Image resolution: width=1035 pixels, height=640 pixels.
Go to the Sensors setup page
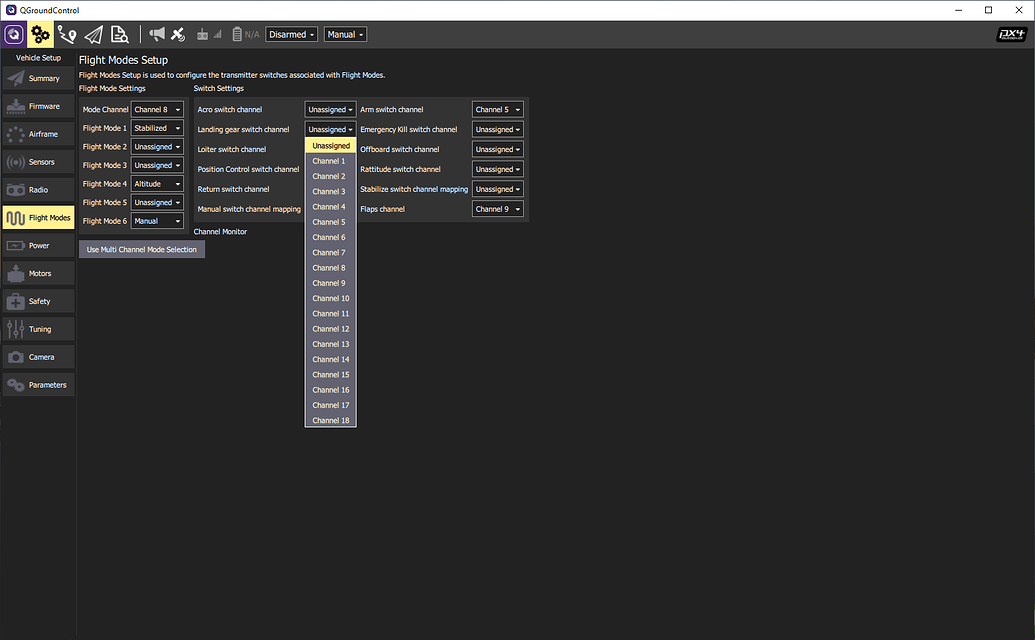point(39,162)
